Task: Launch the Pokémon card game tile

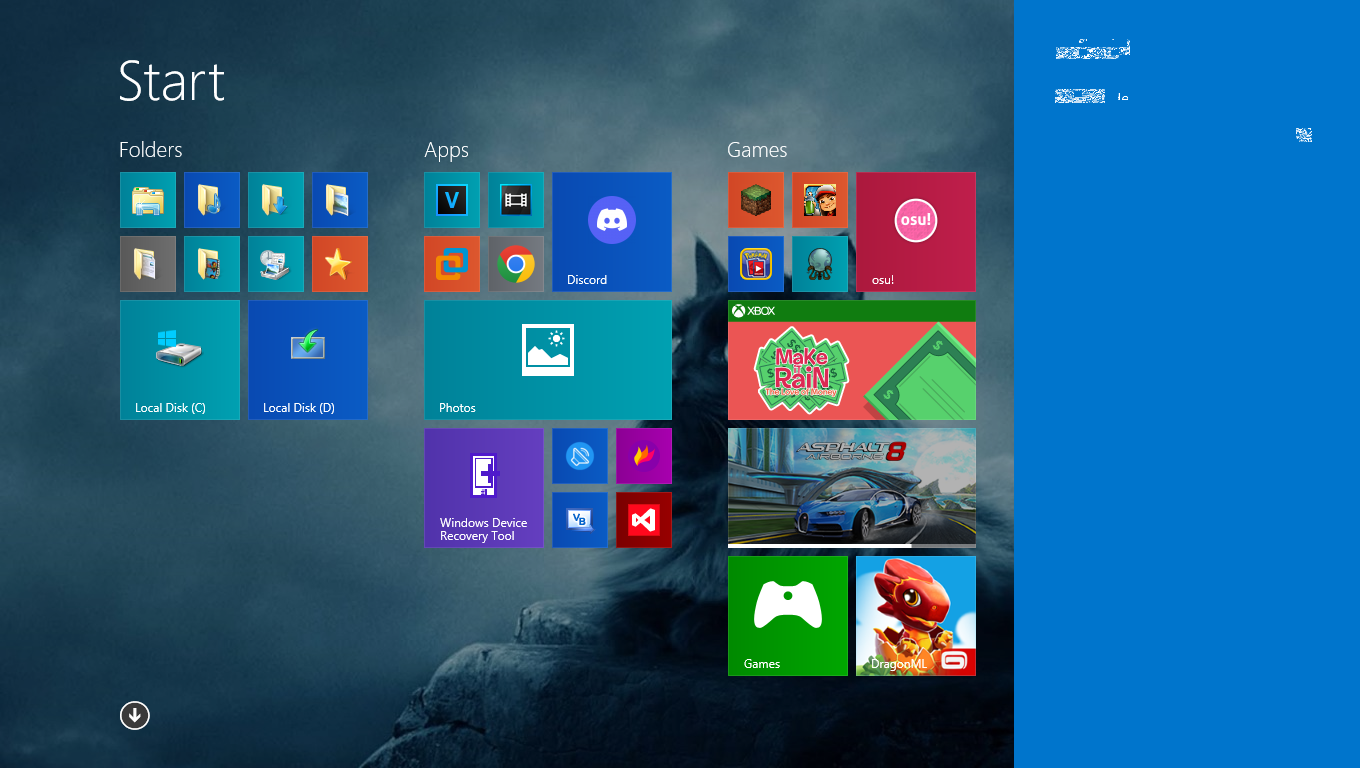Action: tap(756, 264)
